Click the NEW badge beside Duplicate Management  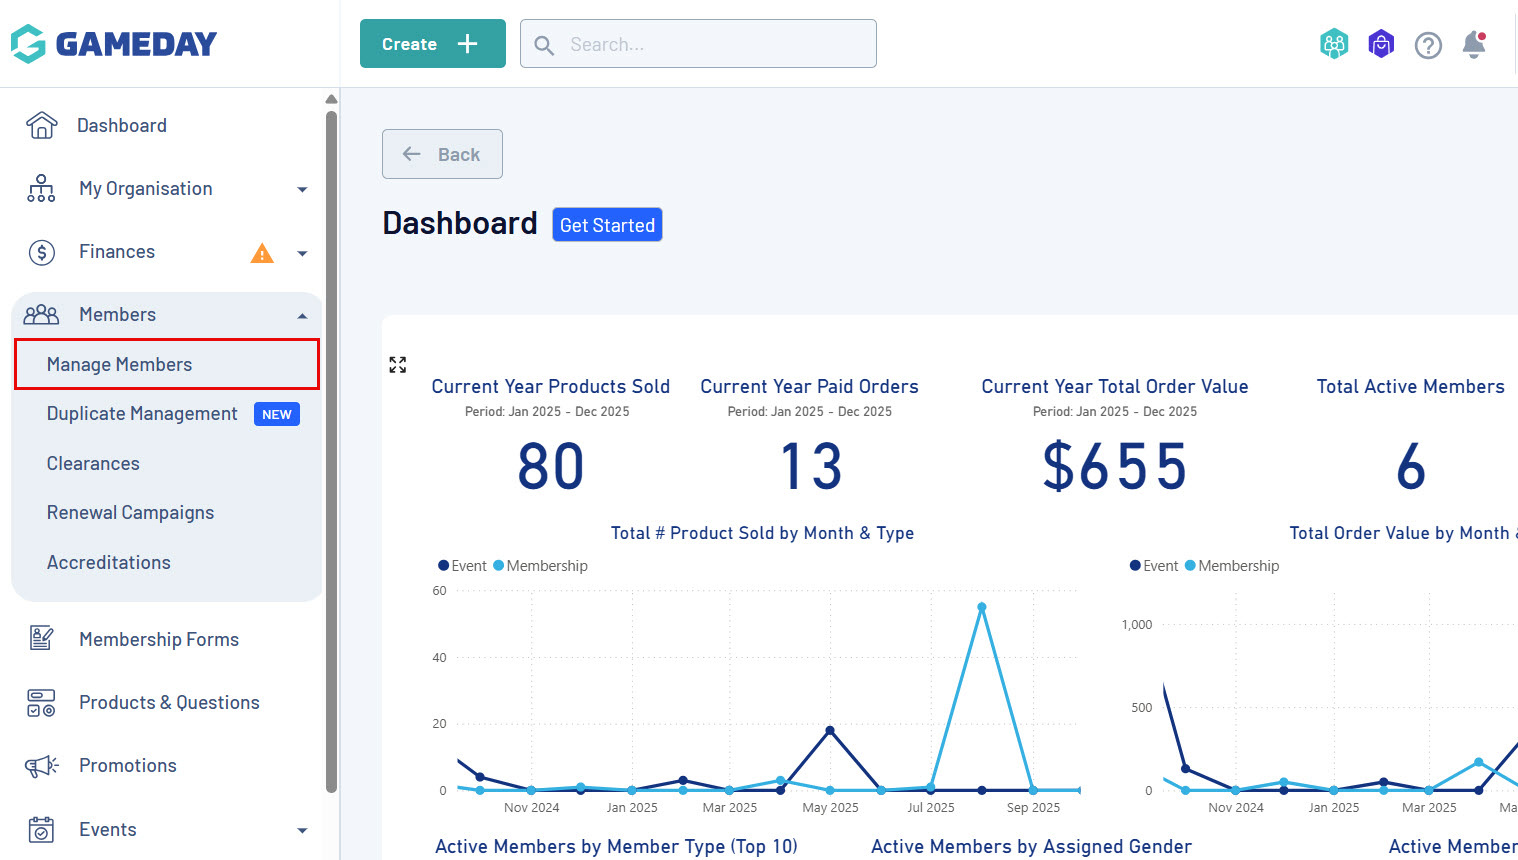[x=277, y=414]
